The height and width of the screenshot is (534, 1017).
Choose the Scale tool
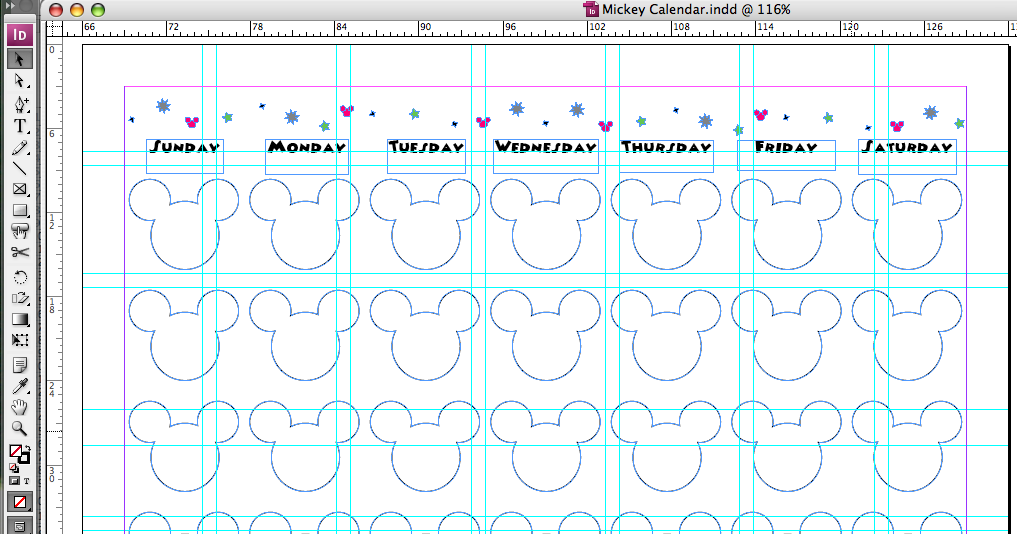[x=19, y=298]
